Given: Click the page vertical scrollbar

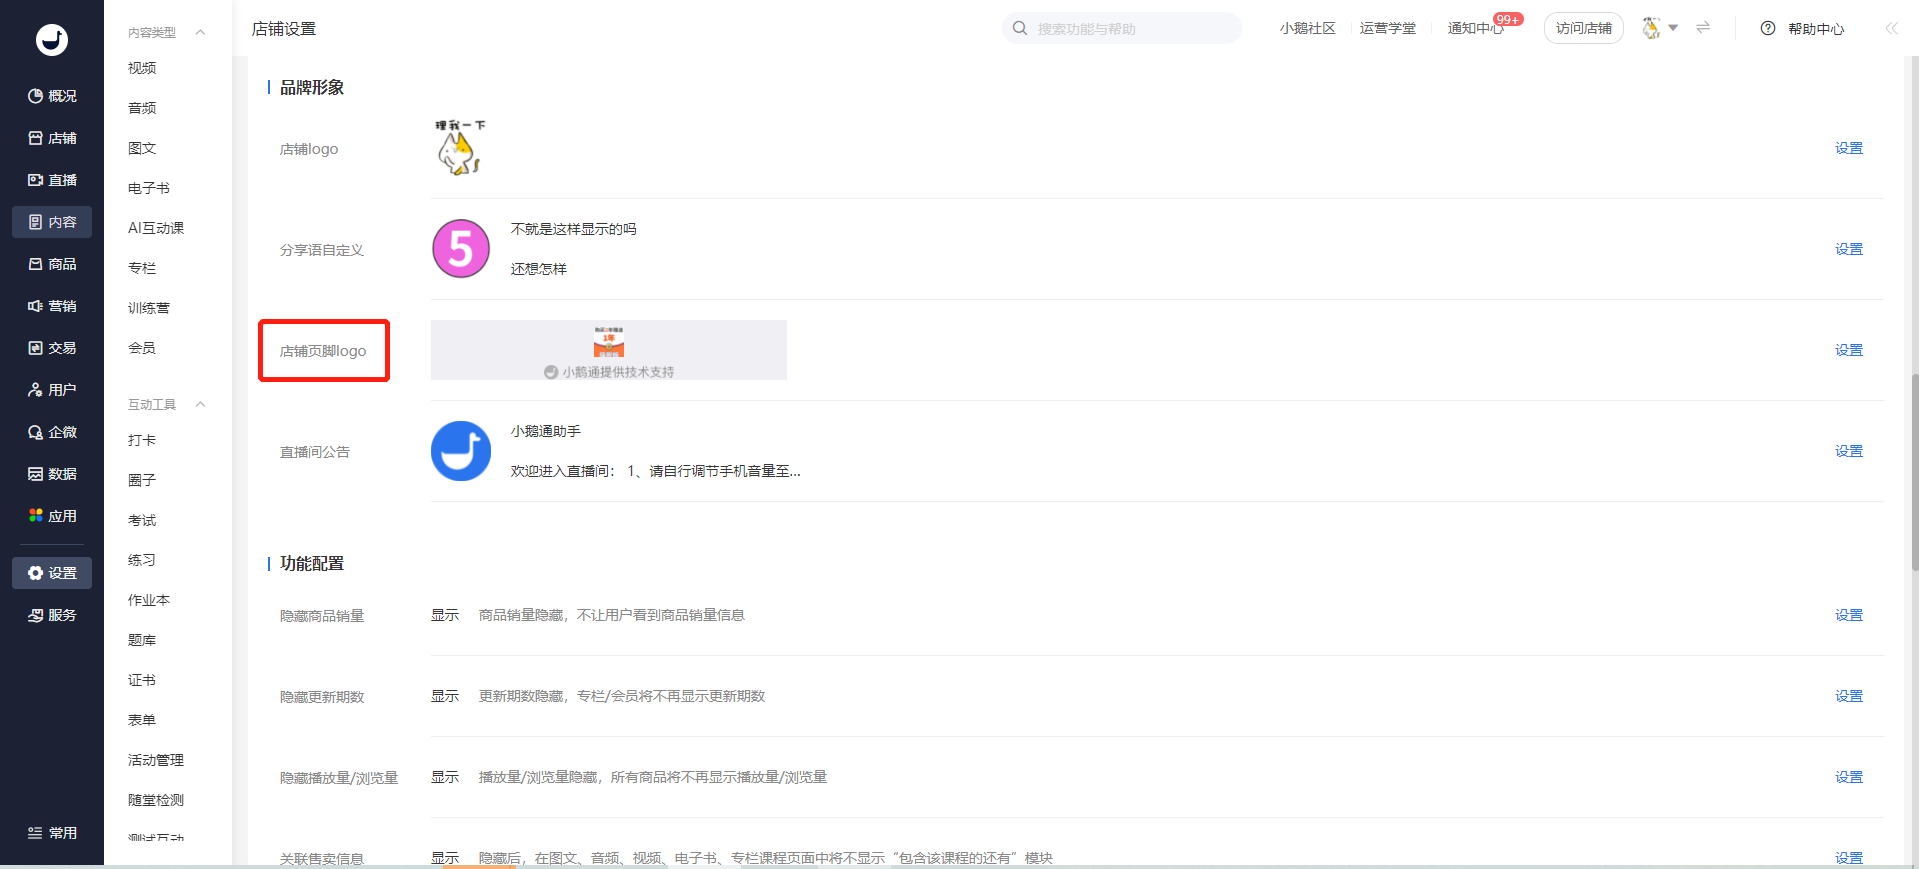Looking at the screenshot, I should click(1915, 471).
